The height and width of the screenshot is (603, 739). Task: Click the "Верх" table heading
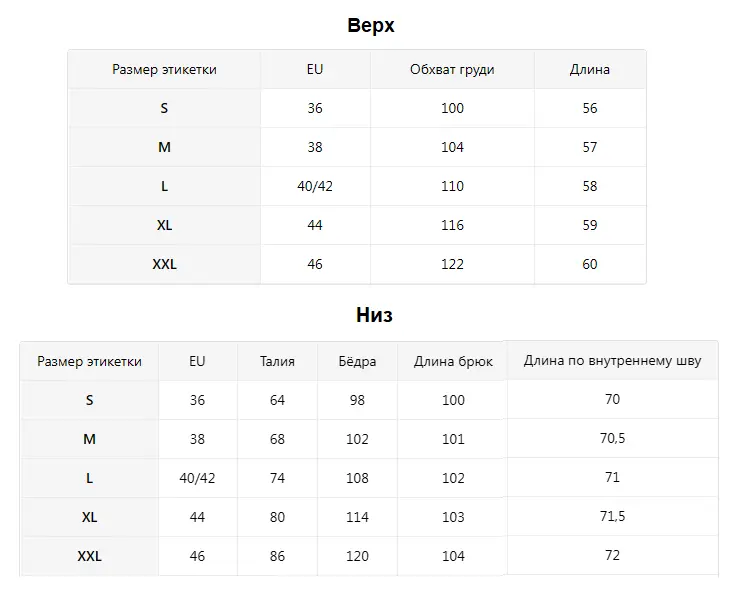(x=370, y=25)
